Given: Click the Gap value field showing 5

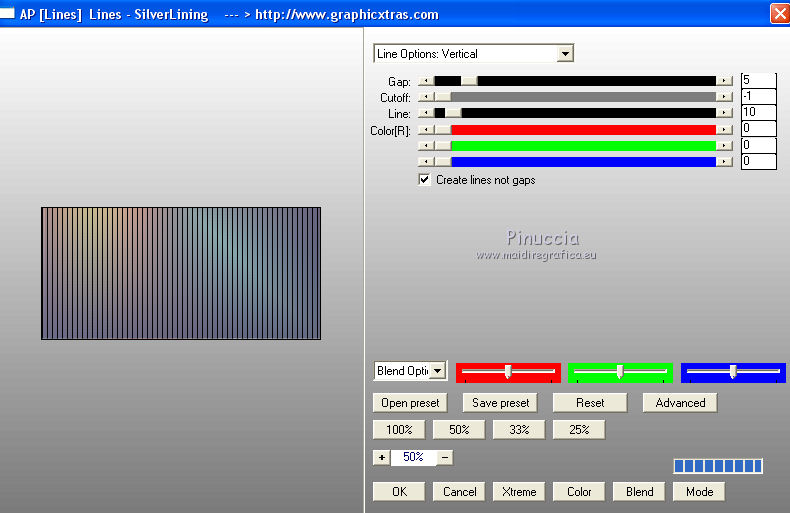Looking at the screenshot, I should coord(758,81).
